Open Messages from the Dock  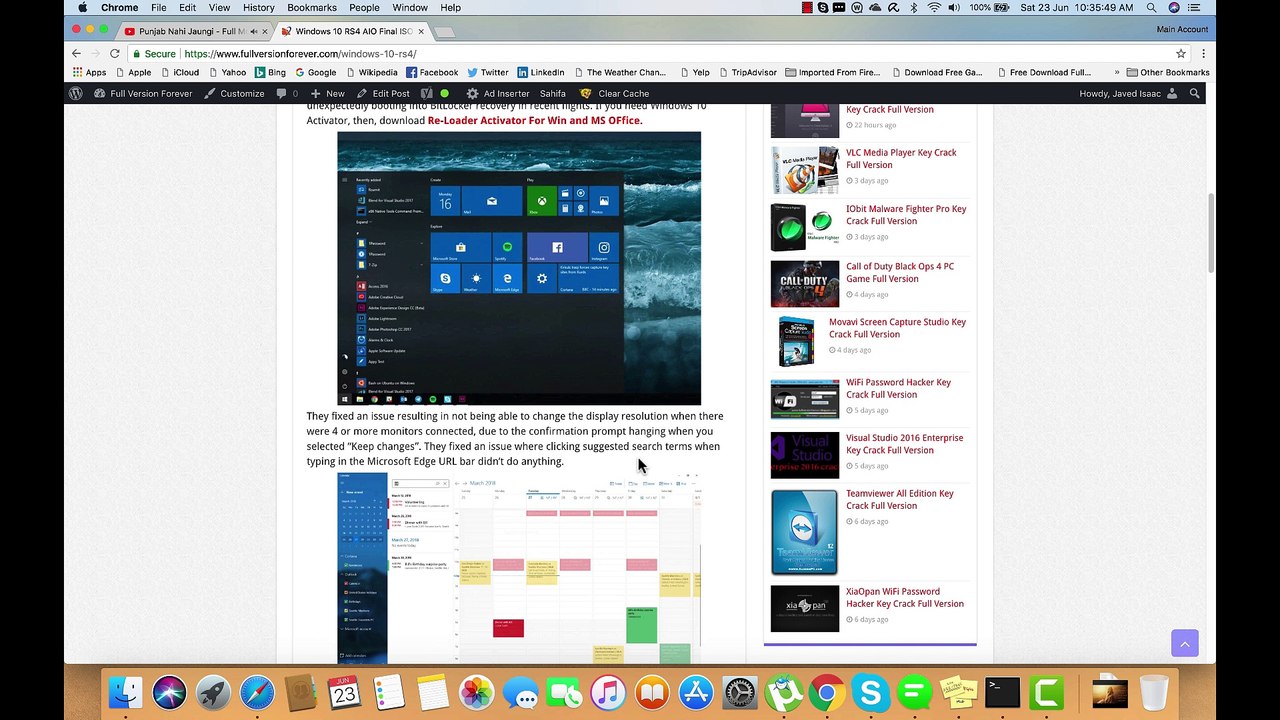click(x=520, y=692)
